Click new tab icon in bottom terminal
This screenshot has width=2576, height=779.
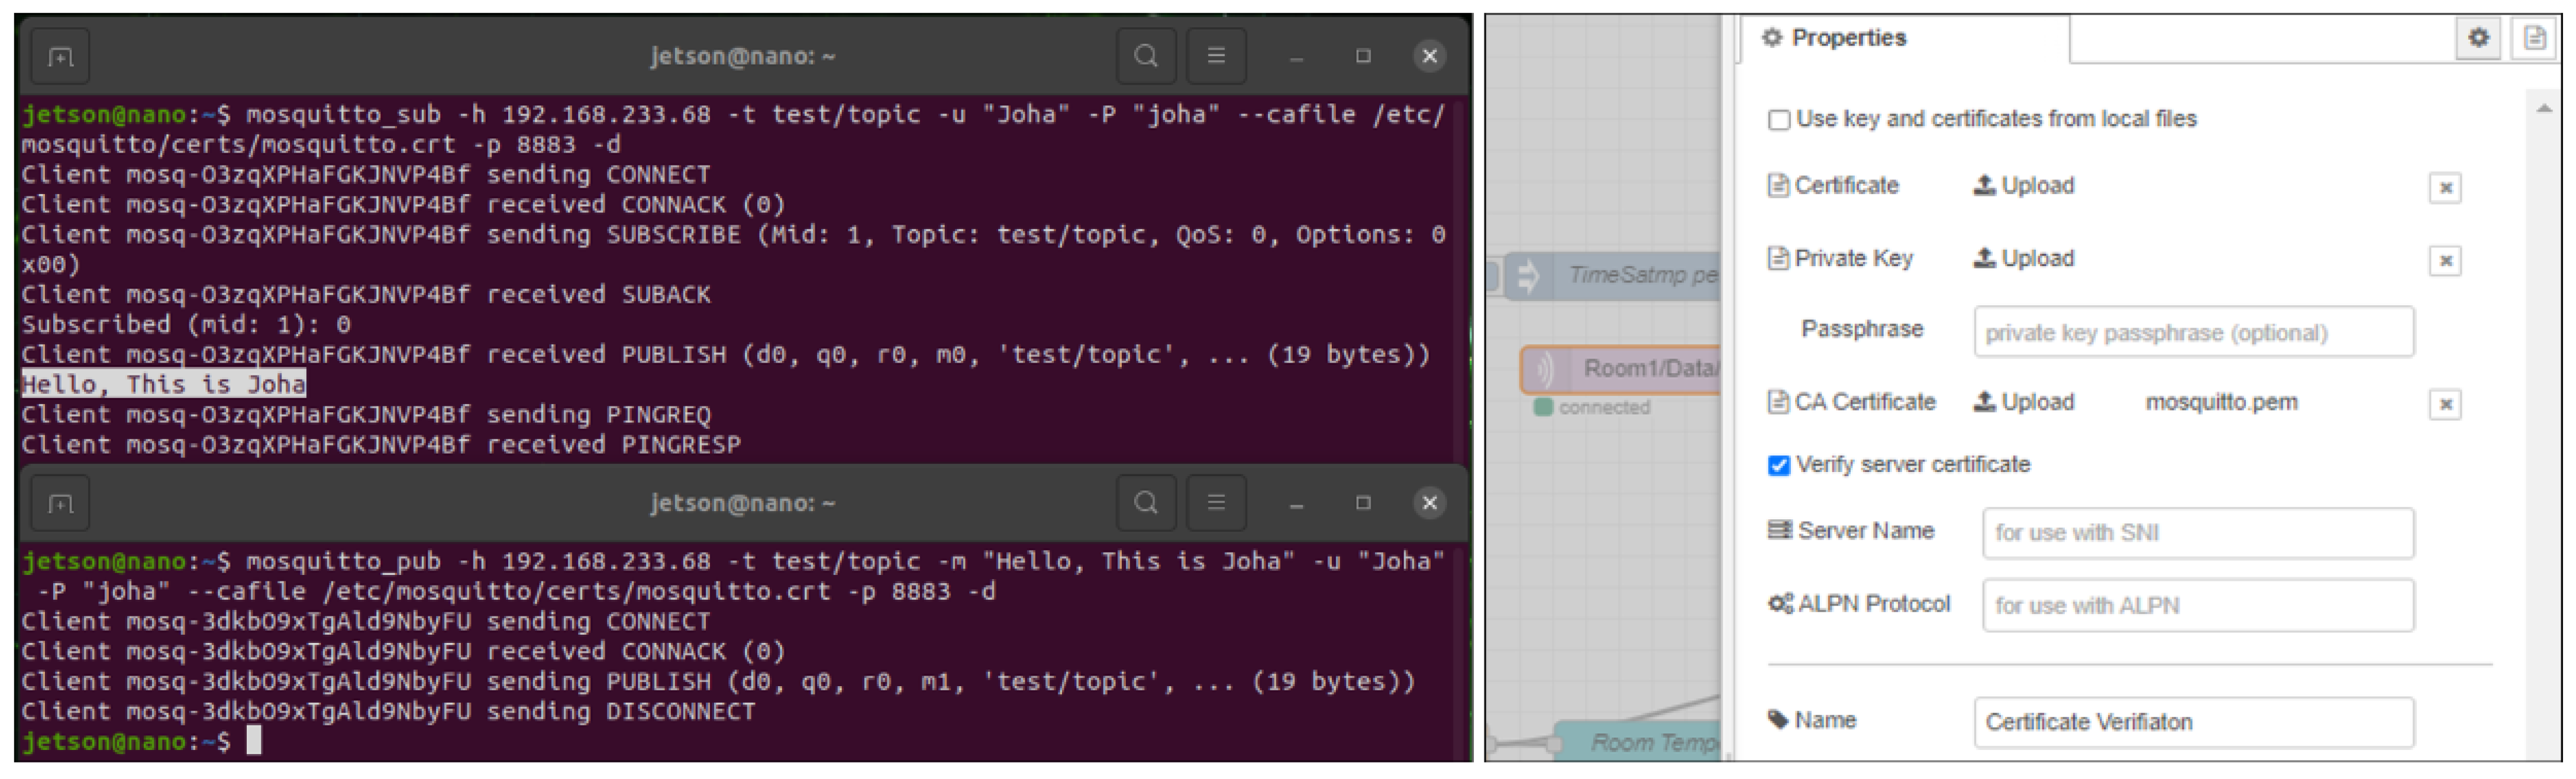[x=61, y=503]
